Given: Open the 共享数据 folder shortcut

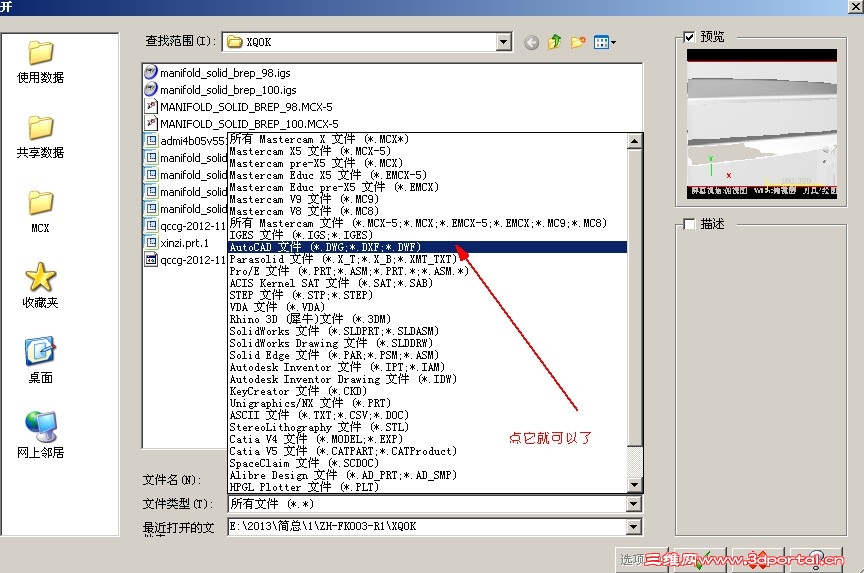Looking at the screenshot, I should click(x=41, y=137).
